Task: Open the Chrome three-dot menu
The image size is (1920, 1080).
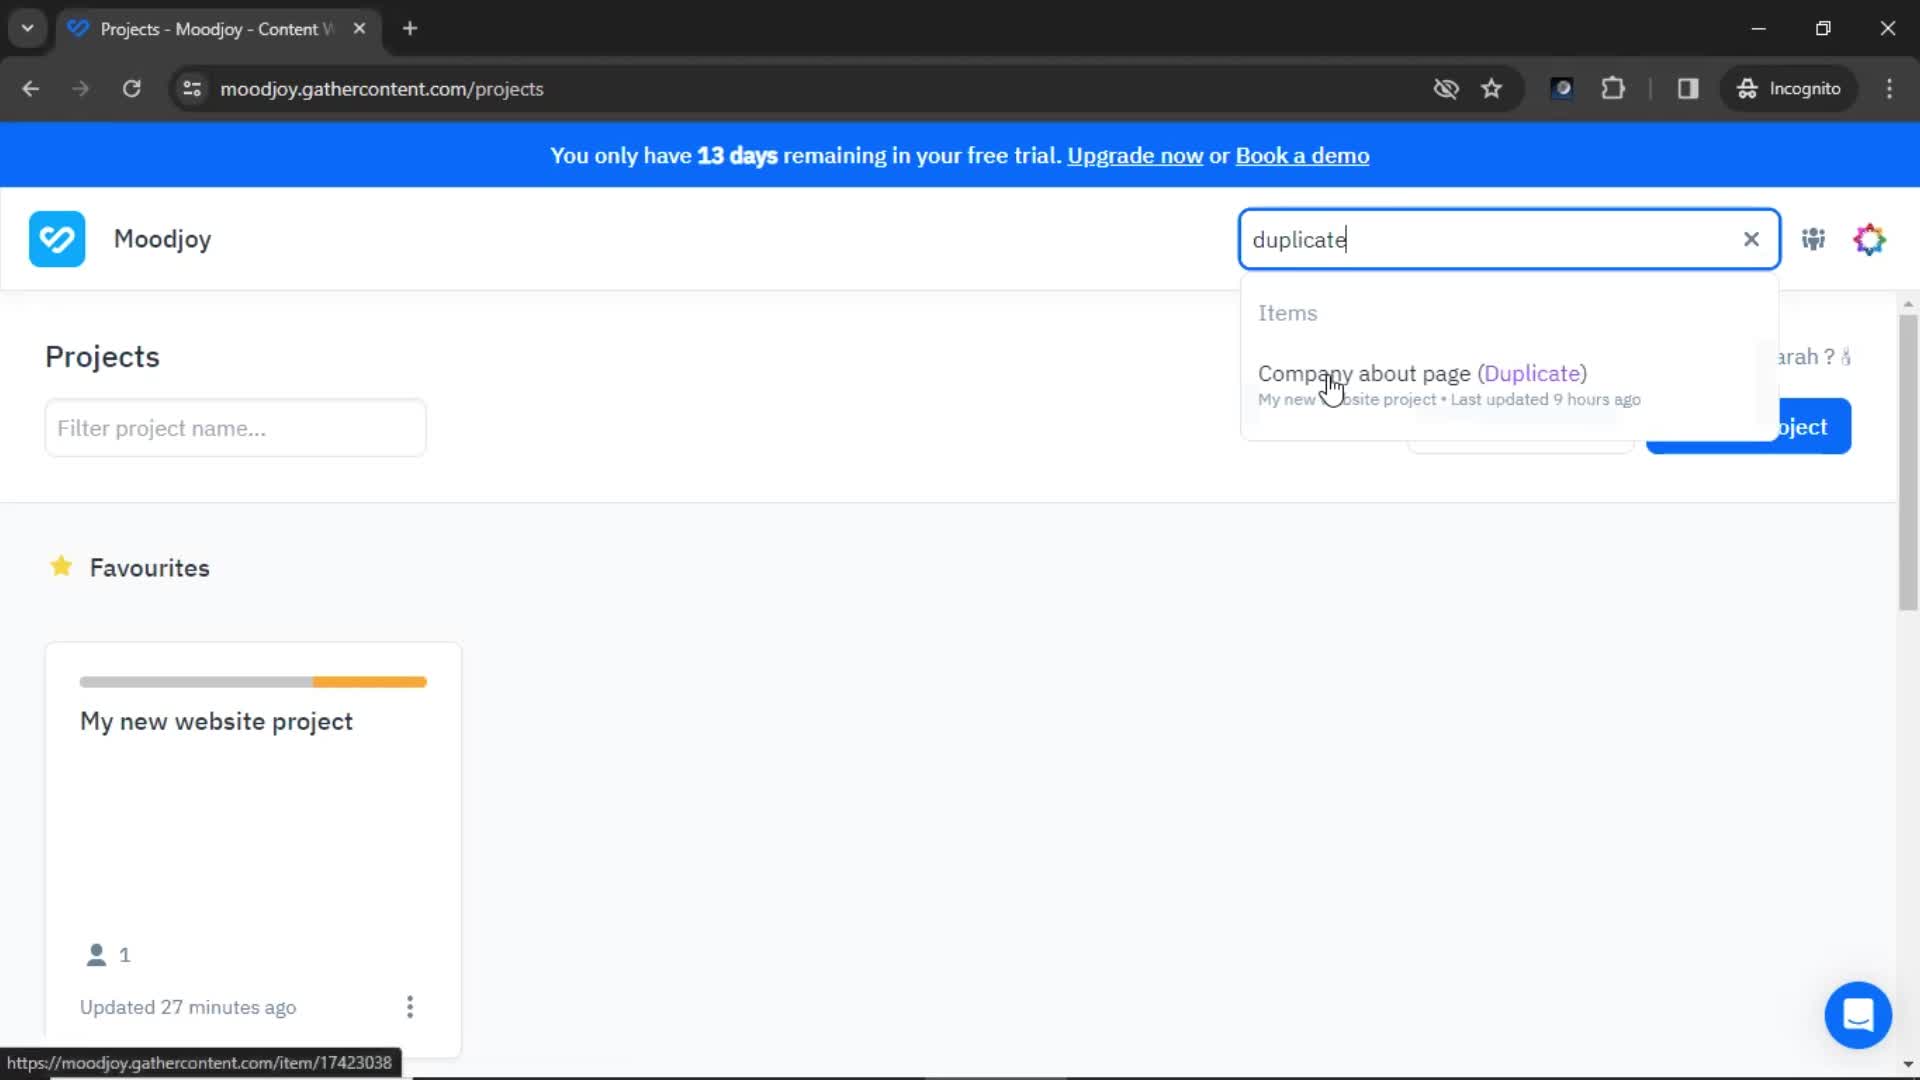Action: coord(1889,89)
